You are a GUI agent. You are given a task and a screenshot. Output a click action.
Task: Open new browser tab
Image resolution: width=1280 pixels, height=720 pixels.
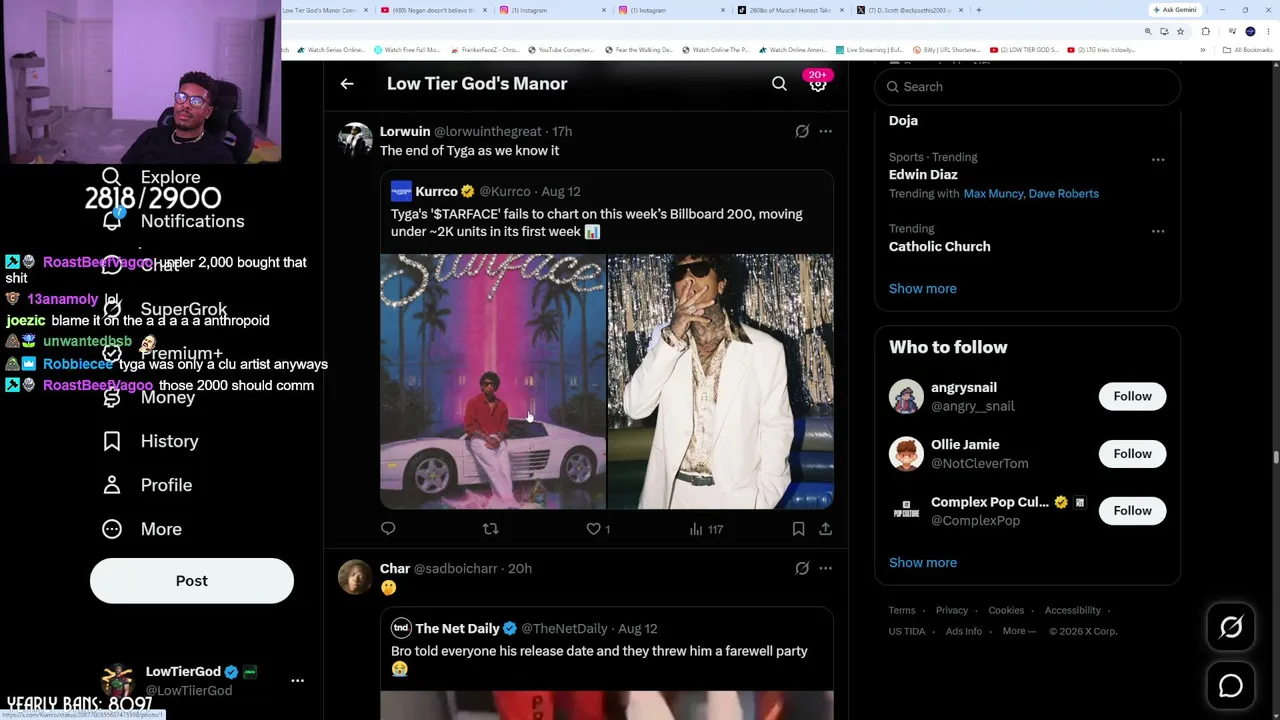(x=978, y=10)
